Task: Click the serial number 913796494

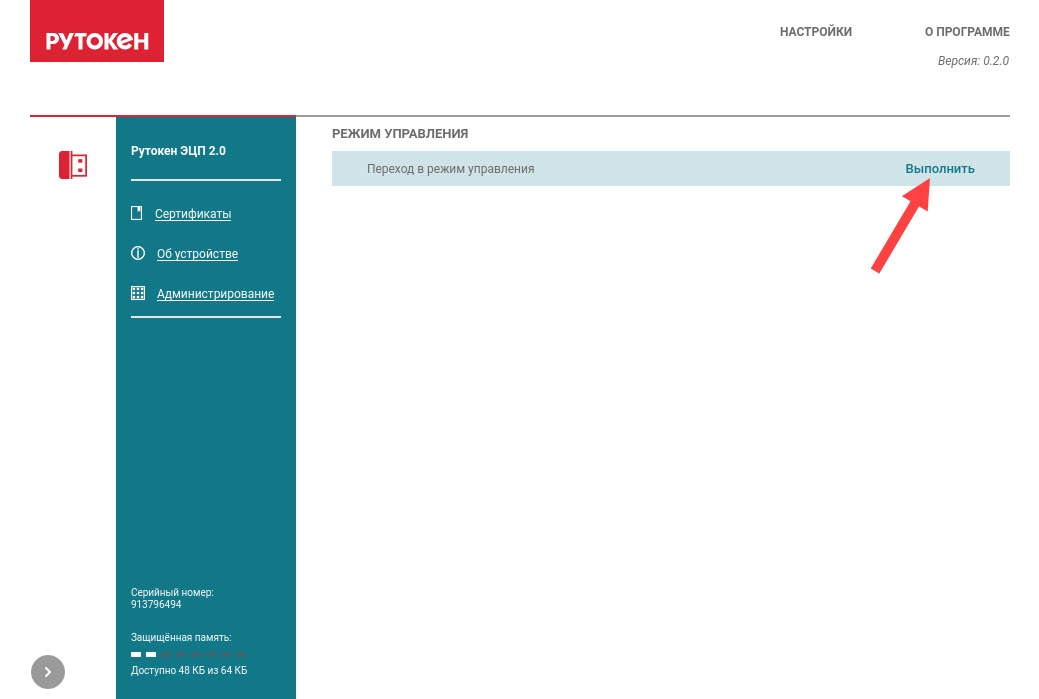Action: pyautogui.click(x=156, y=604)
